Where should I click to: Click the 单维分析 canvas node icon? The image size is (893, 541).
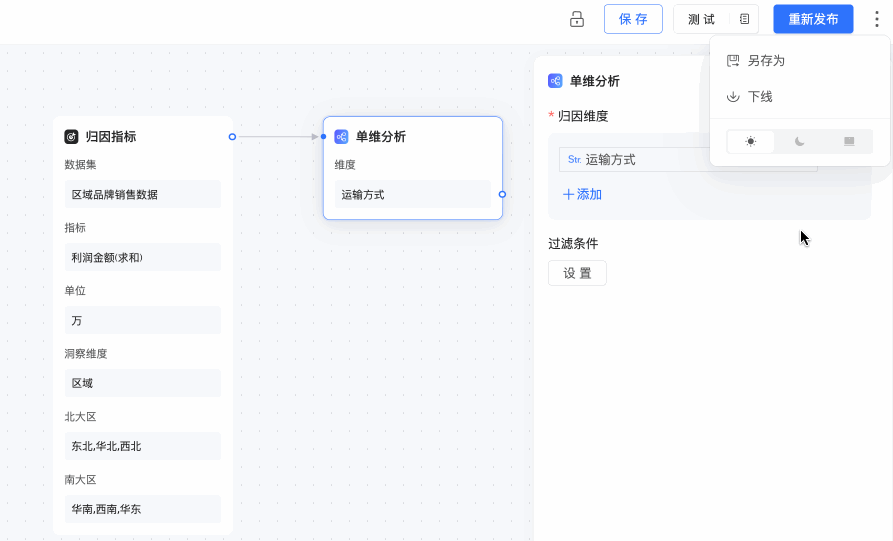pos(341,137)
